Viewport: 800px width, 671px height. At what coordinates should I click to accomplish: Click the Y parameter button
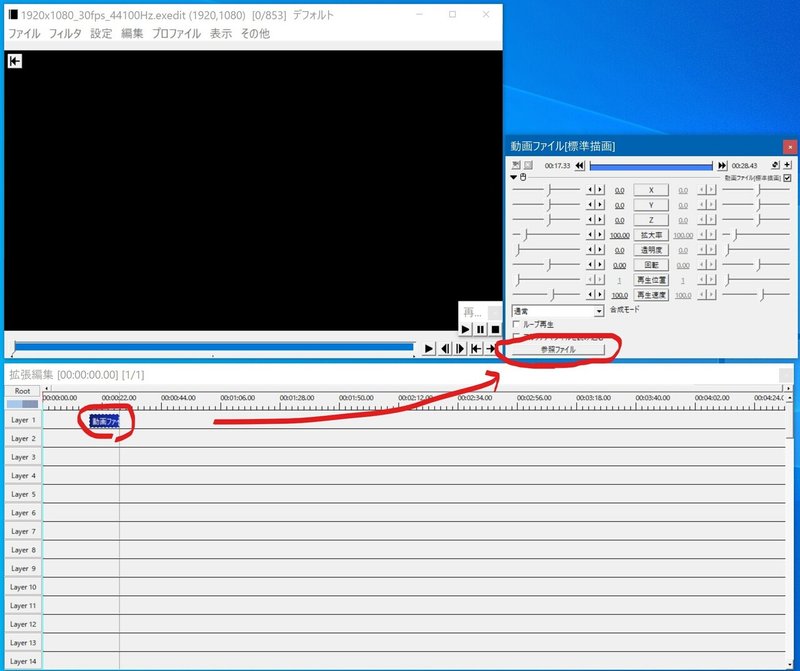coord(651,205)
